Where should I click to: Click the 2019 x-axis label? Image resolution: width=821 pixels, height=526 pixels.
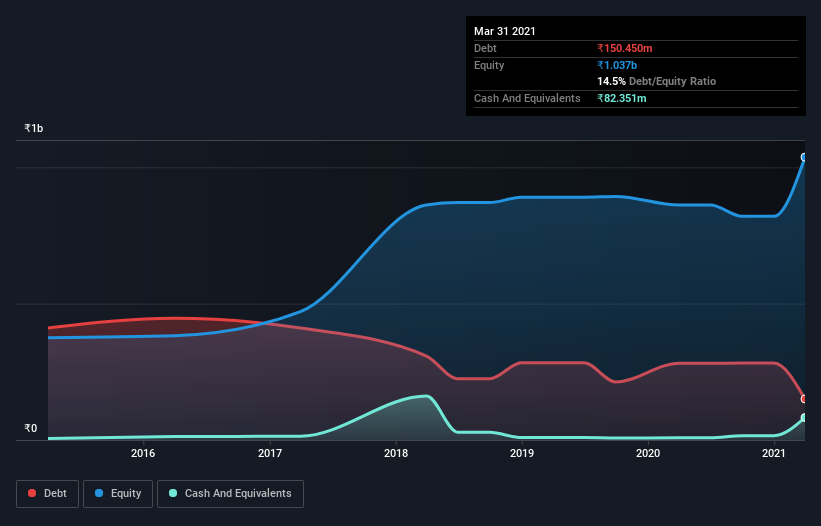click(x=522, y=453)
